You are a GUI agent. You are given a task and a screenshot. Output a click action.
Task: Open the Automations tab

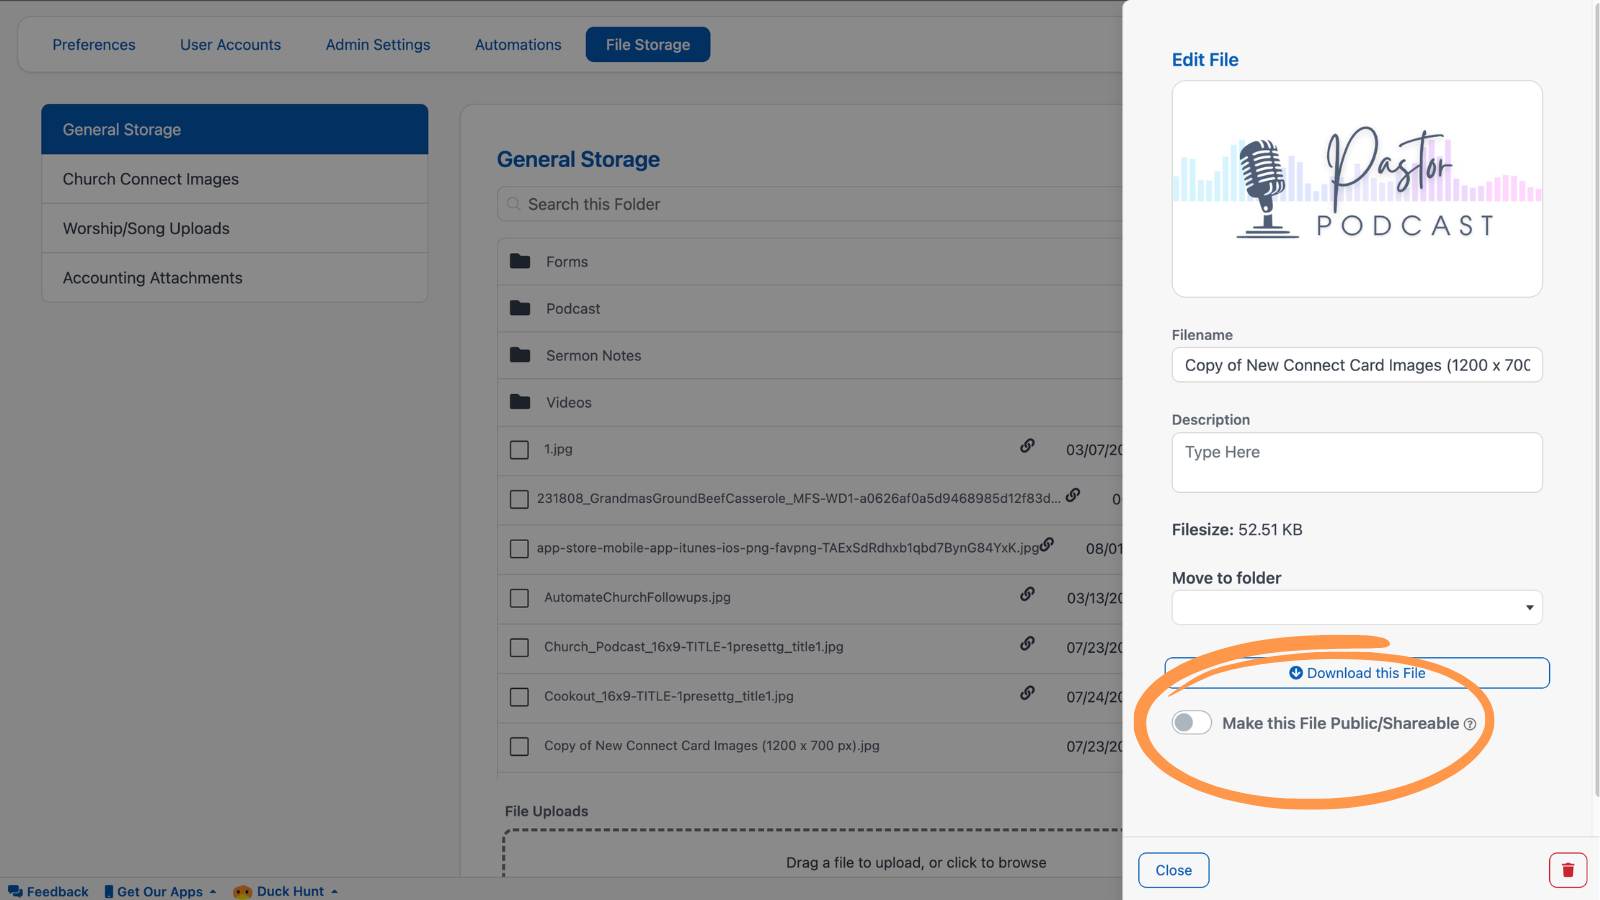click(x=518, y=45)
